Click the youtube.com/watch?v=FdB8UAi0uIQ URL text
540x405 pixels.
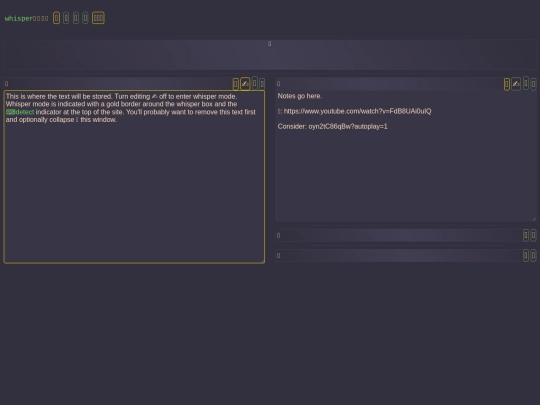(357, 111)
